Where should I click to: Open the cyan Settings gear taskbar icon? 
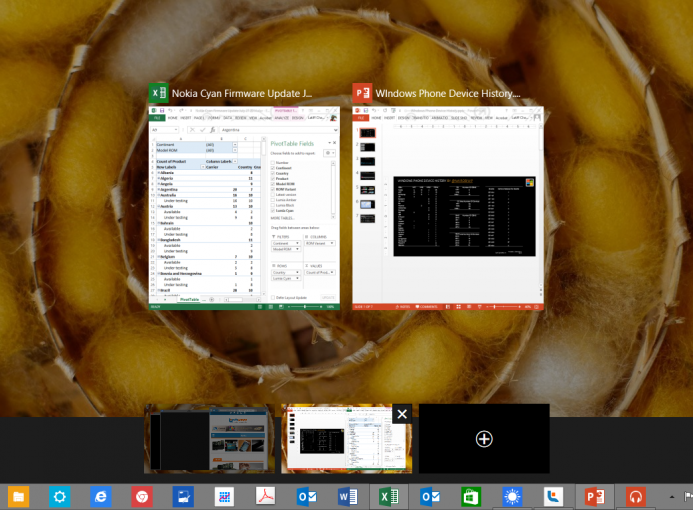click(60, 497)
